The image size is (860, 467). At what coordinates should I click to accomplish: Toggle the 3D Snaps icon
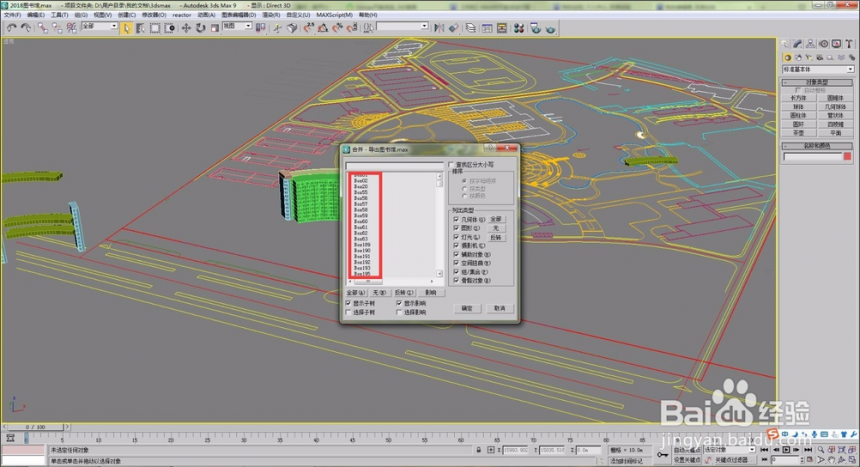(308, 28)
